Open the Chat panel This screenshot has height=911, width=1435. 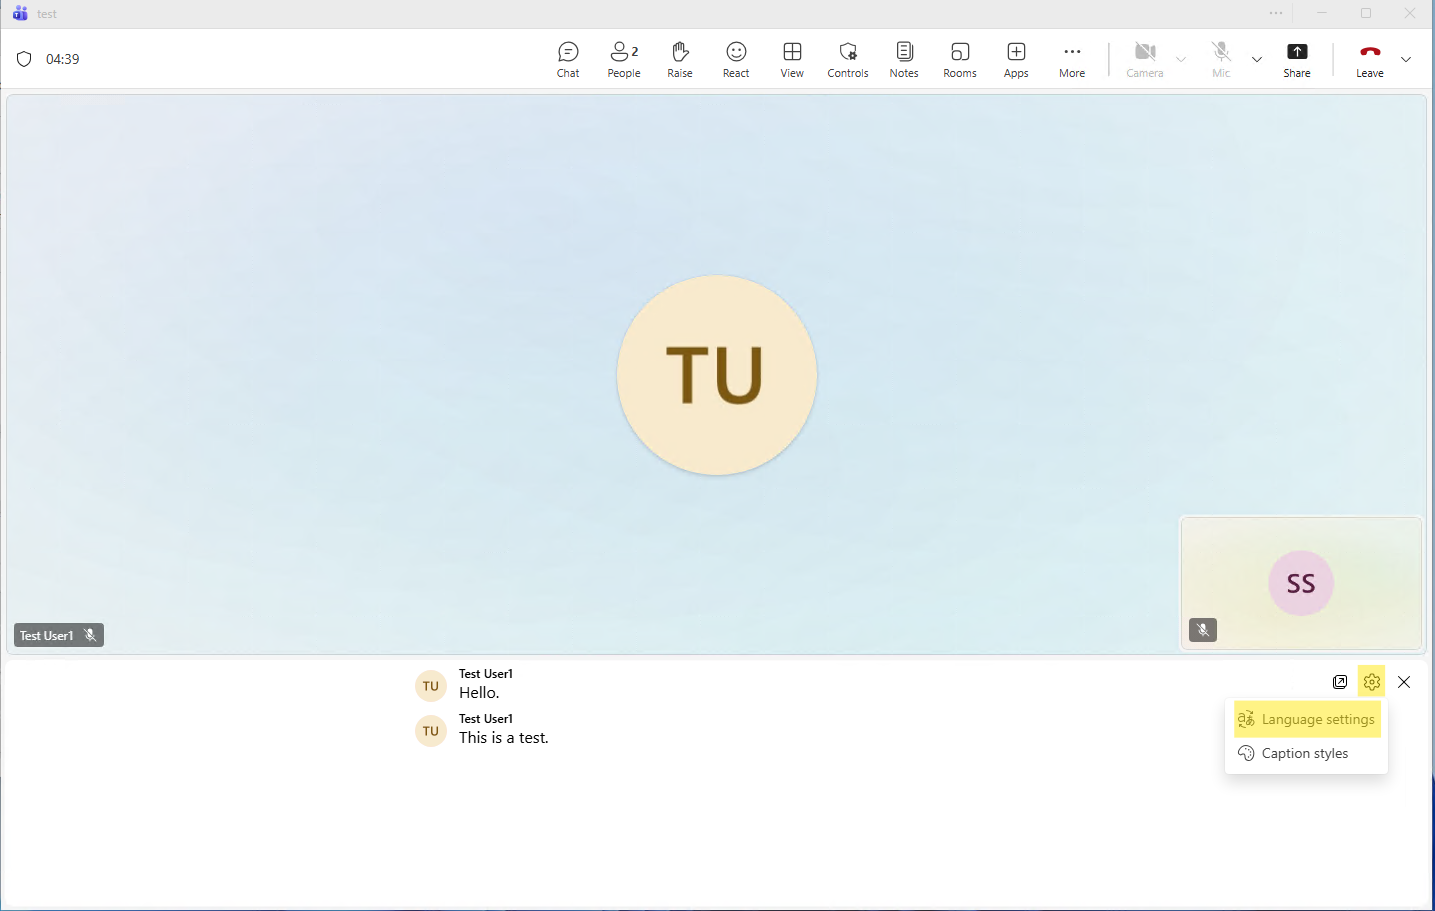click(x=568, y=59)
